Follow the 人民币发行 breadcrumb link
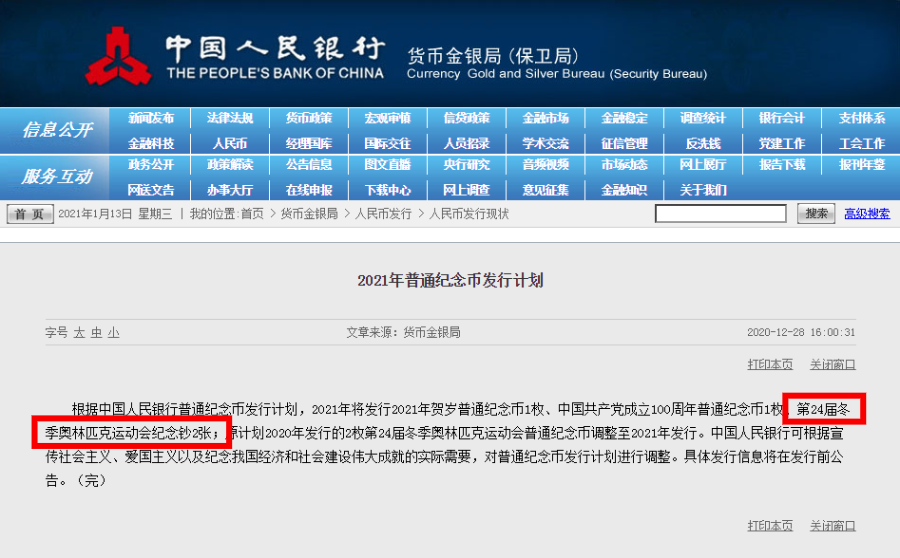This screenshot has width=900, height=558. (383, 214)
